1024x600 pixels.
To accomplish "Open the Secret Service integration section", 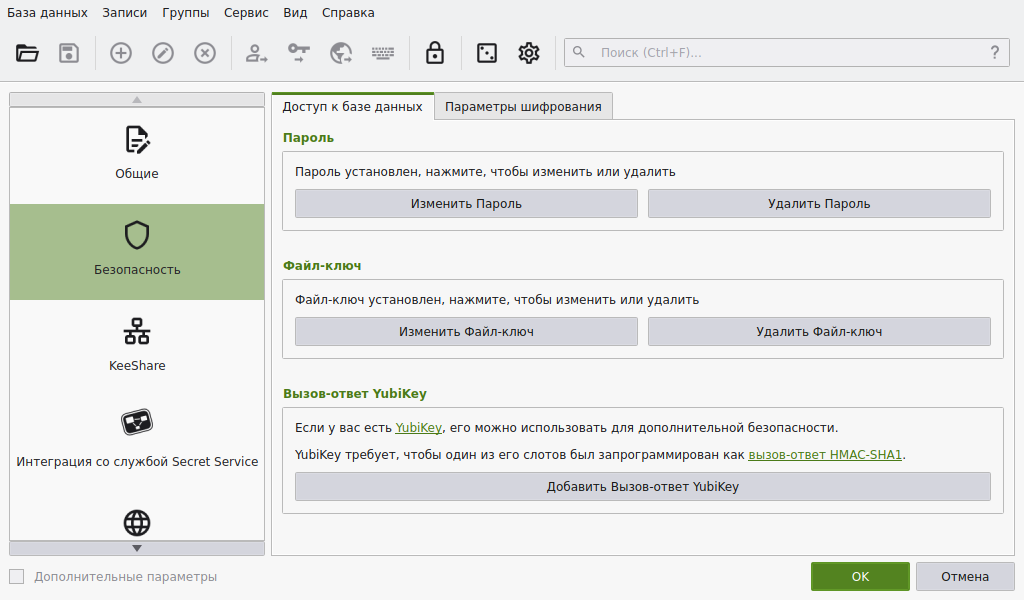I will coord(137,440).
